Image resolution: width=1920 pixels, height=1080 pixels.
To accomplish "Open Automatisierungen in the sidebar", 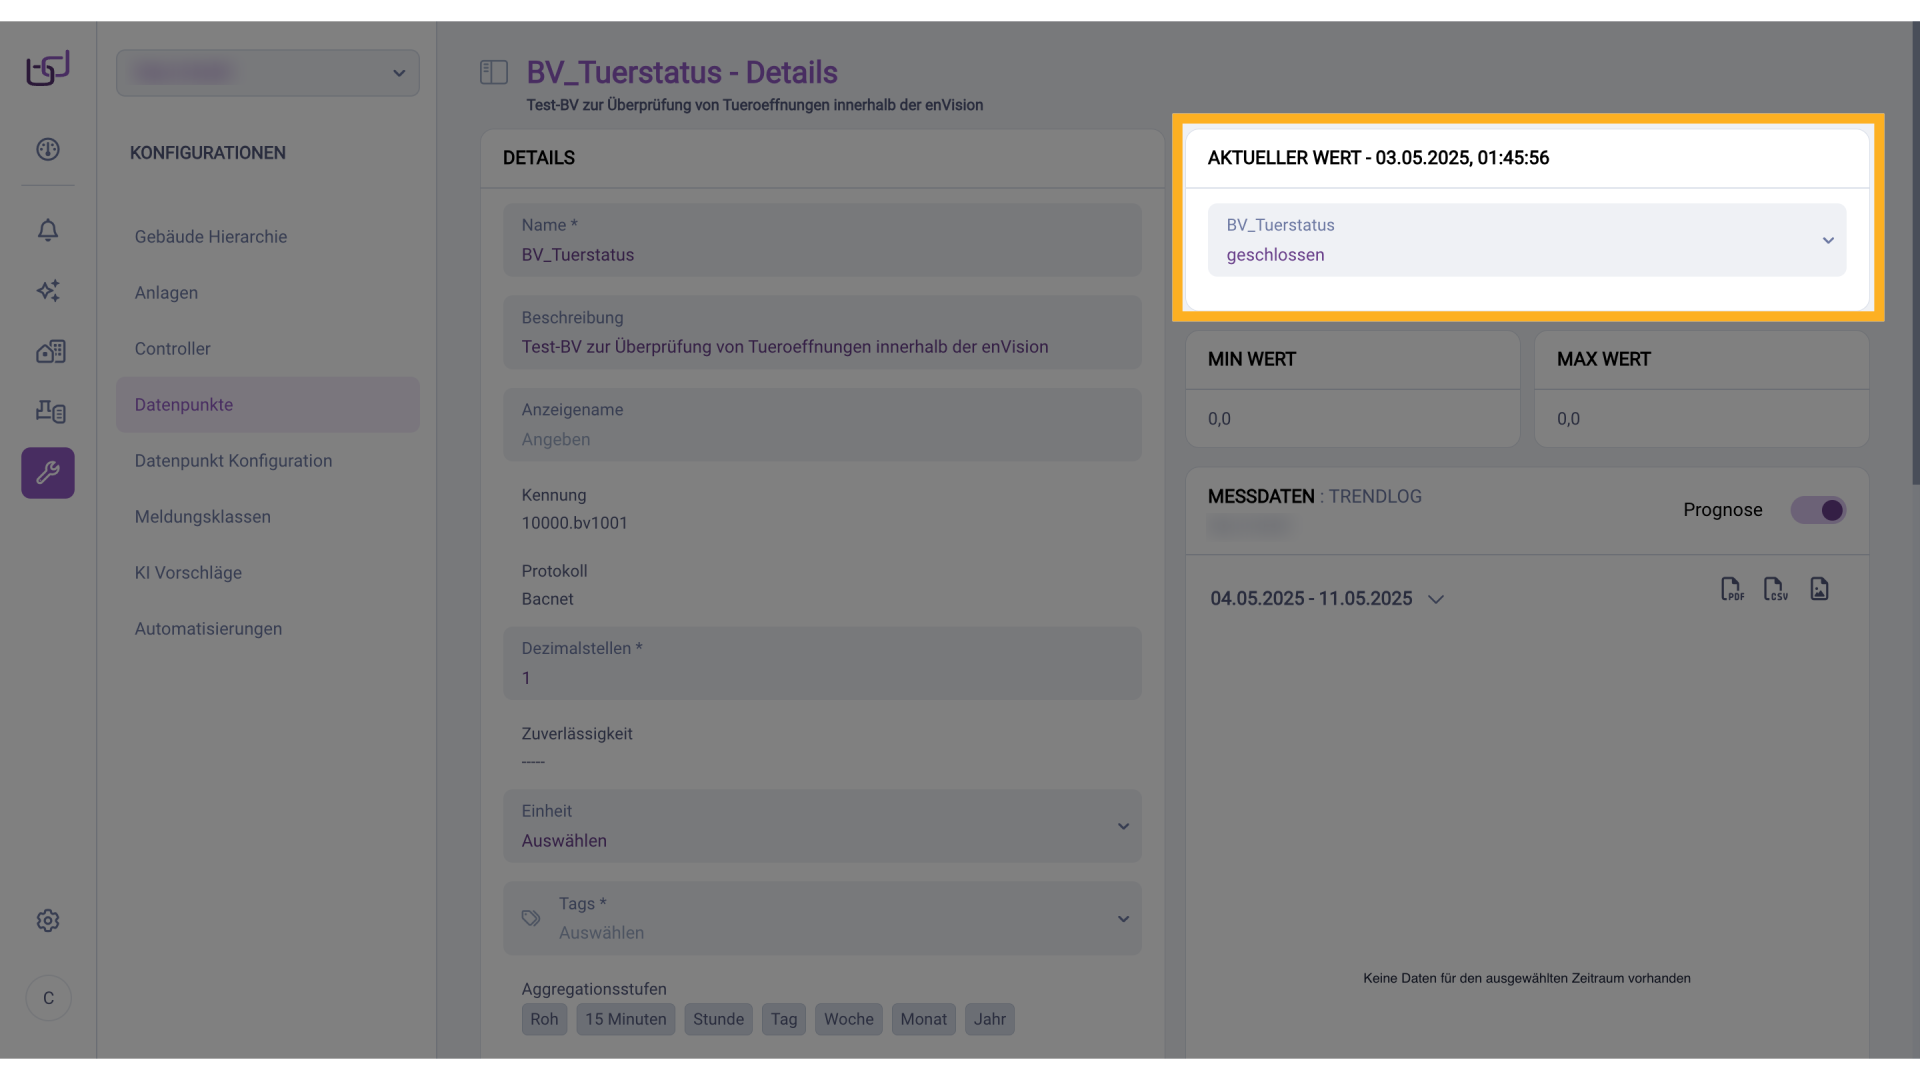I will 208,629.
